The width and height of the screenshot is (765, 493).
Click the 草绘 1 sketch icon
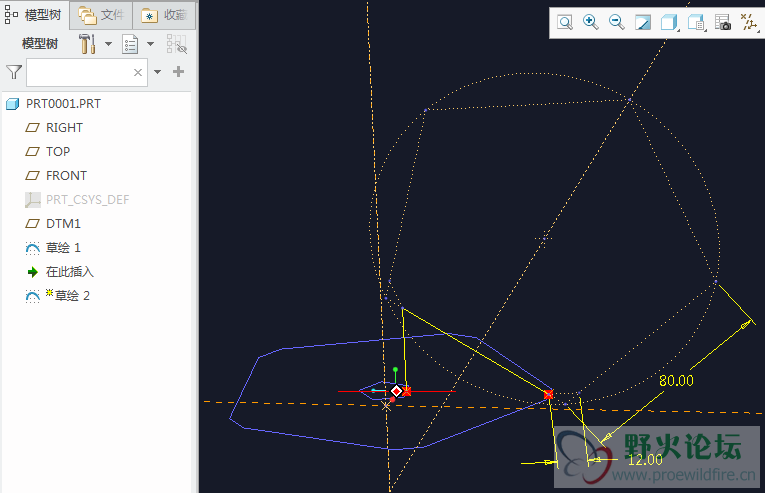[32, 248]
